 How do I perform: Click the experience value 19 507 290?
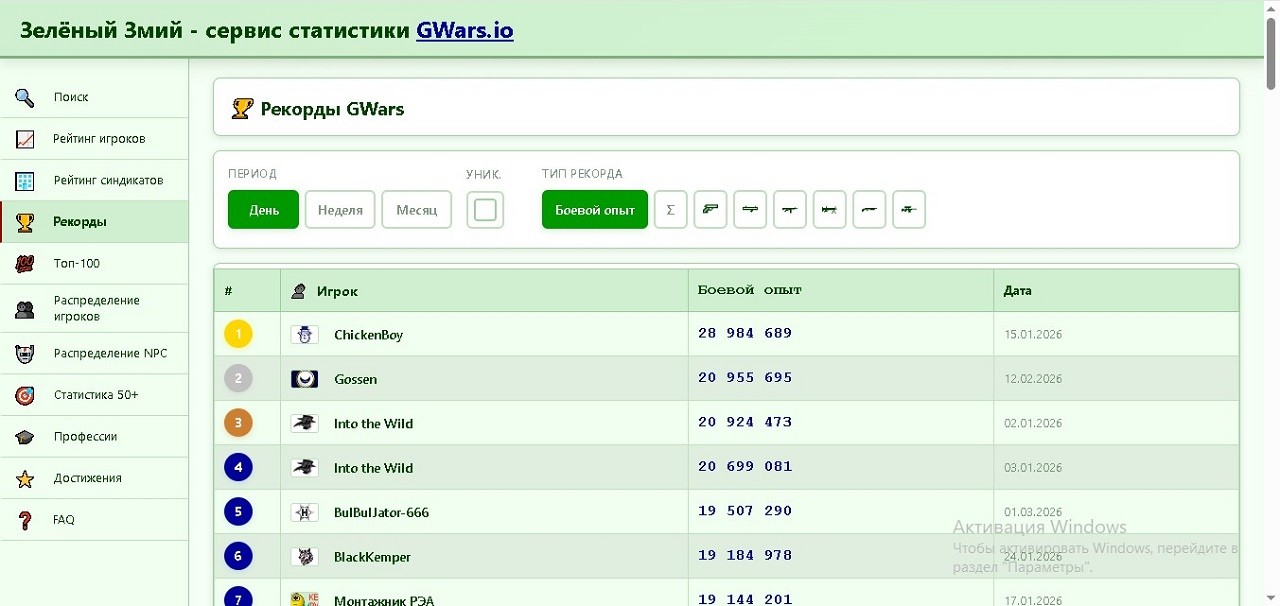(x=745, y=511)
